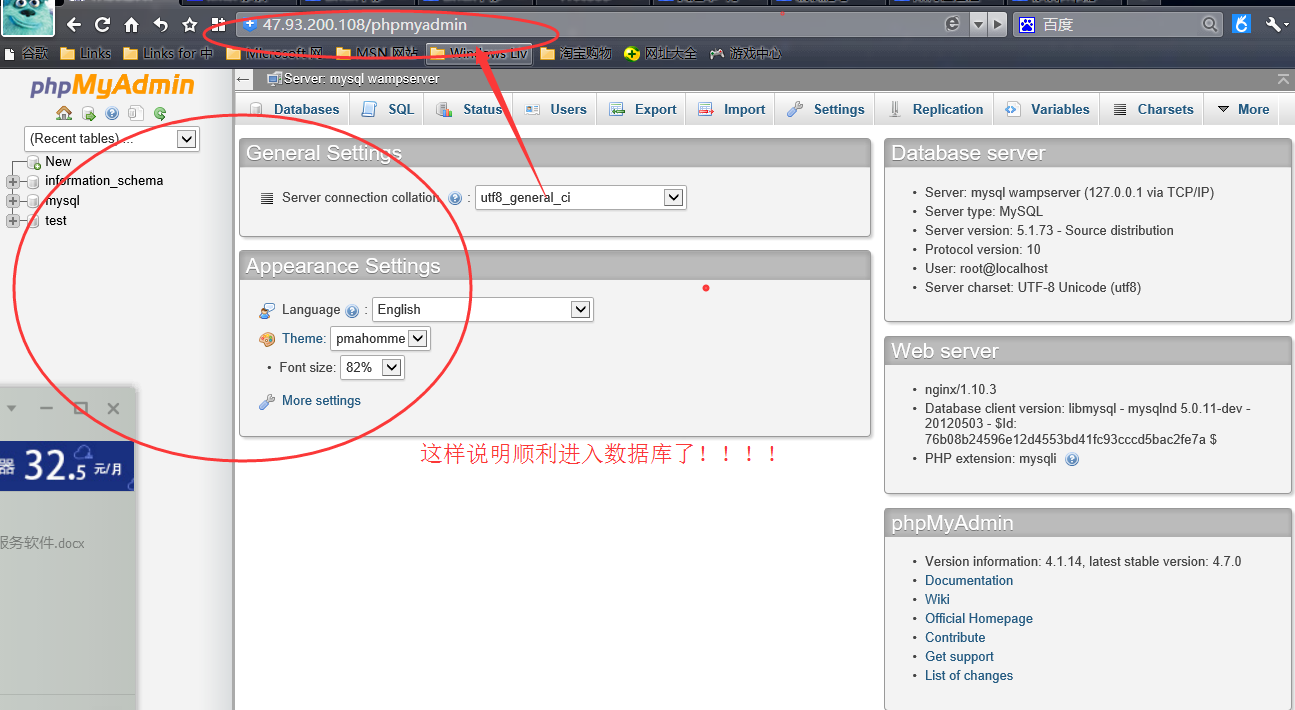
Task: Click the help icon beside PHP extension mysqli
Action: click(x=1072, y=459)
